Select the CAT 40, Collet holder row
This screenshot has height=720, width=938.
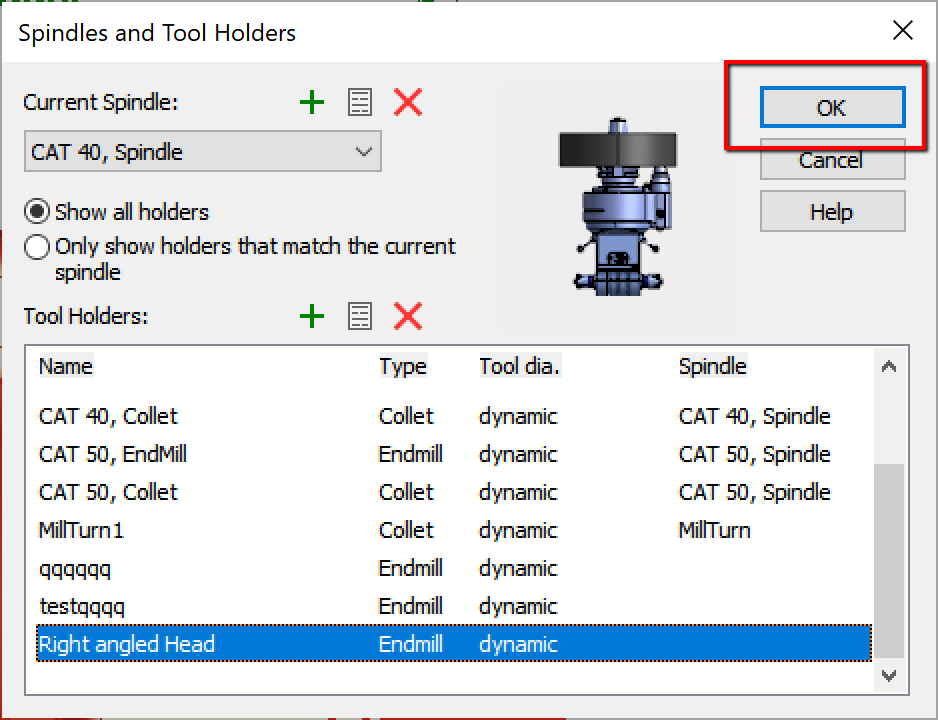point(454,416)
